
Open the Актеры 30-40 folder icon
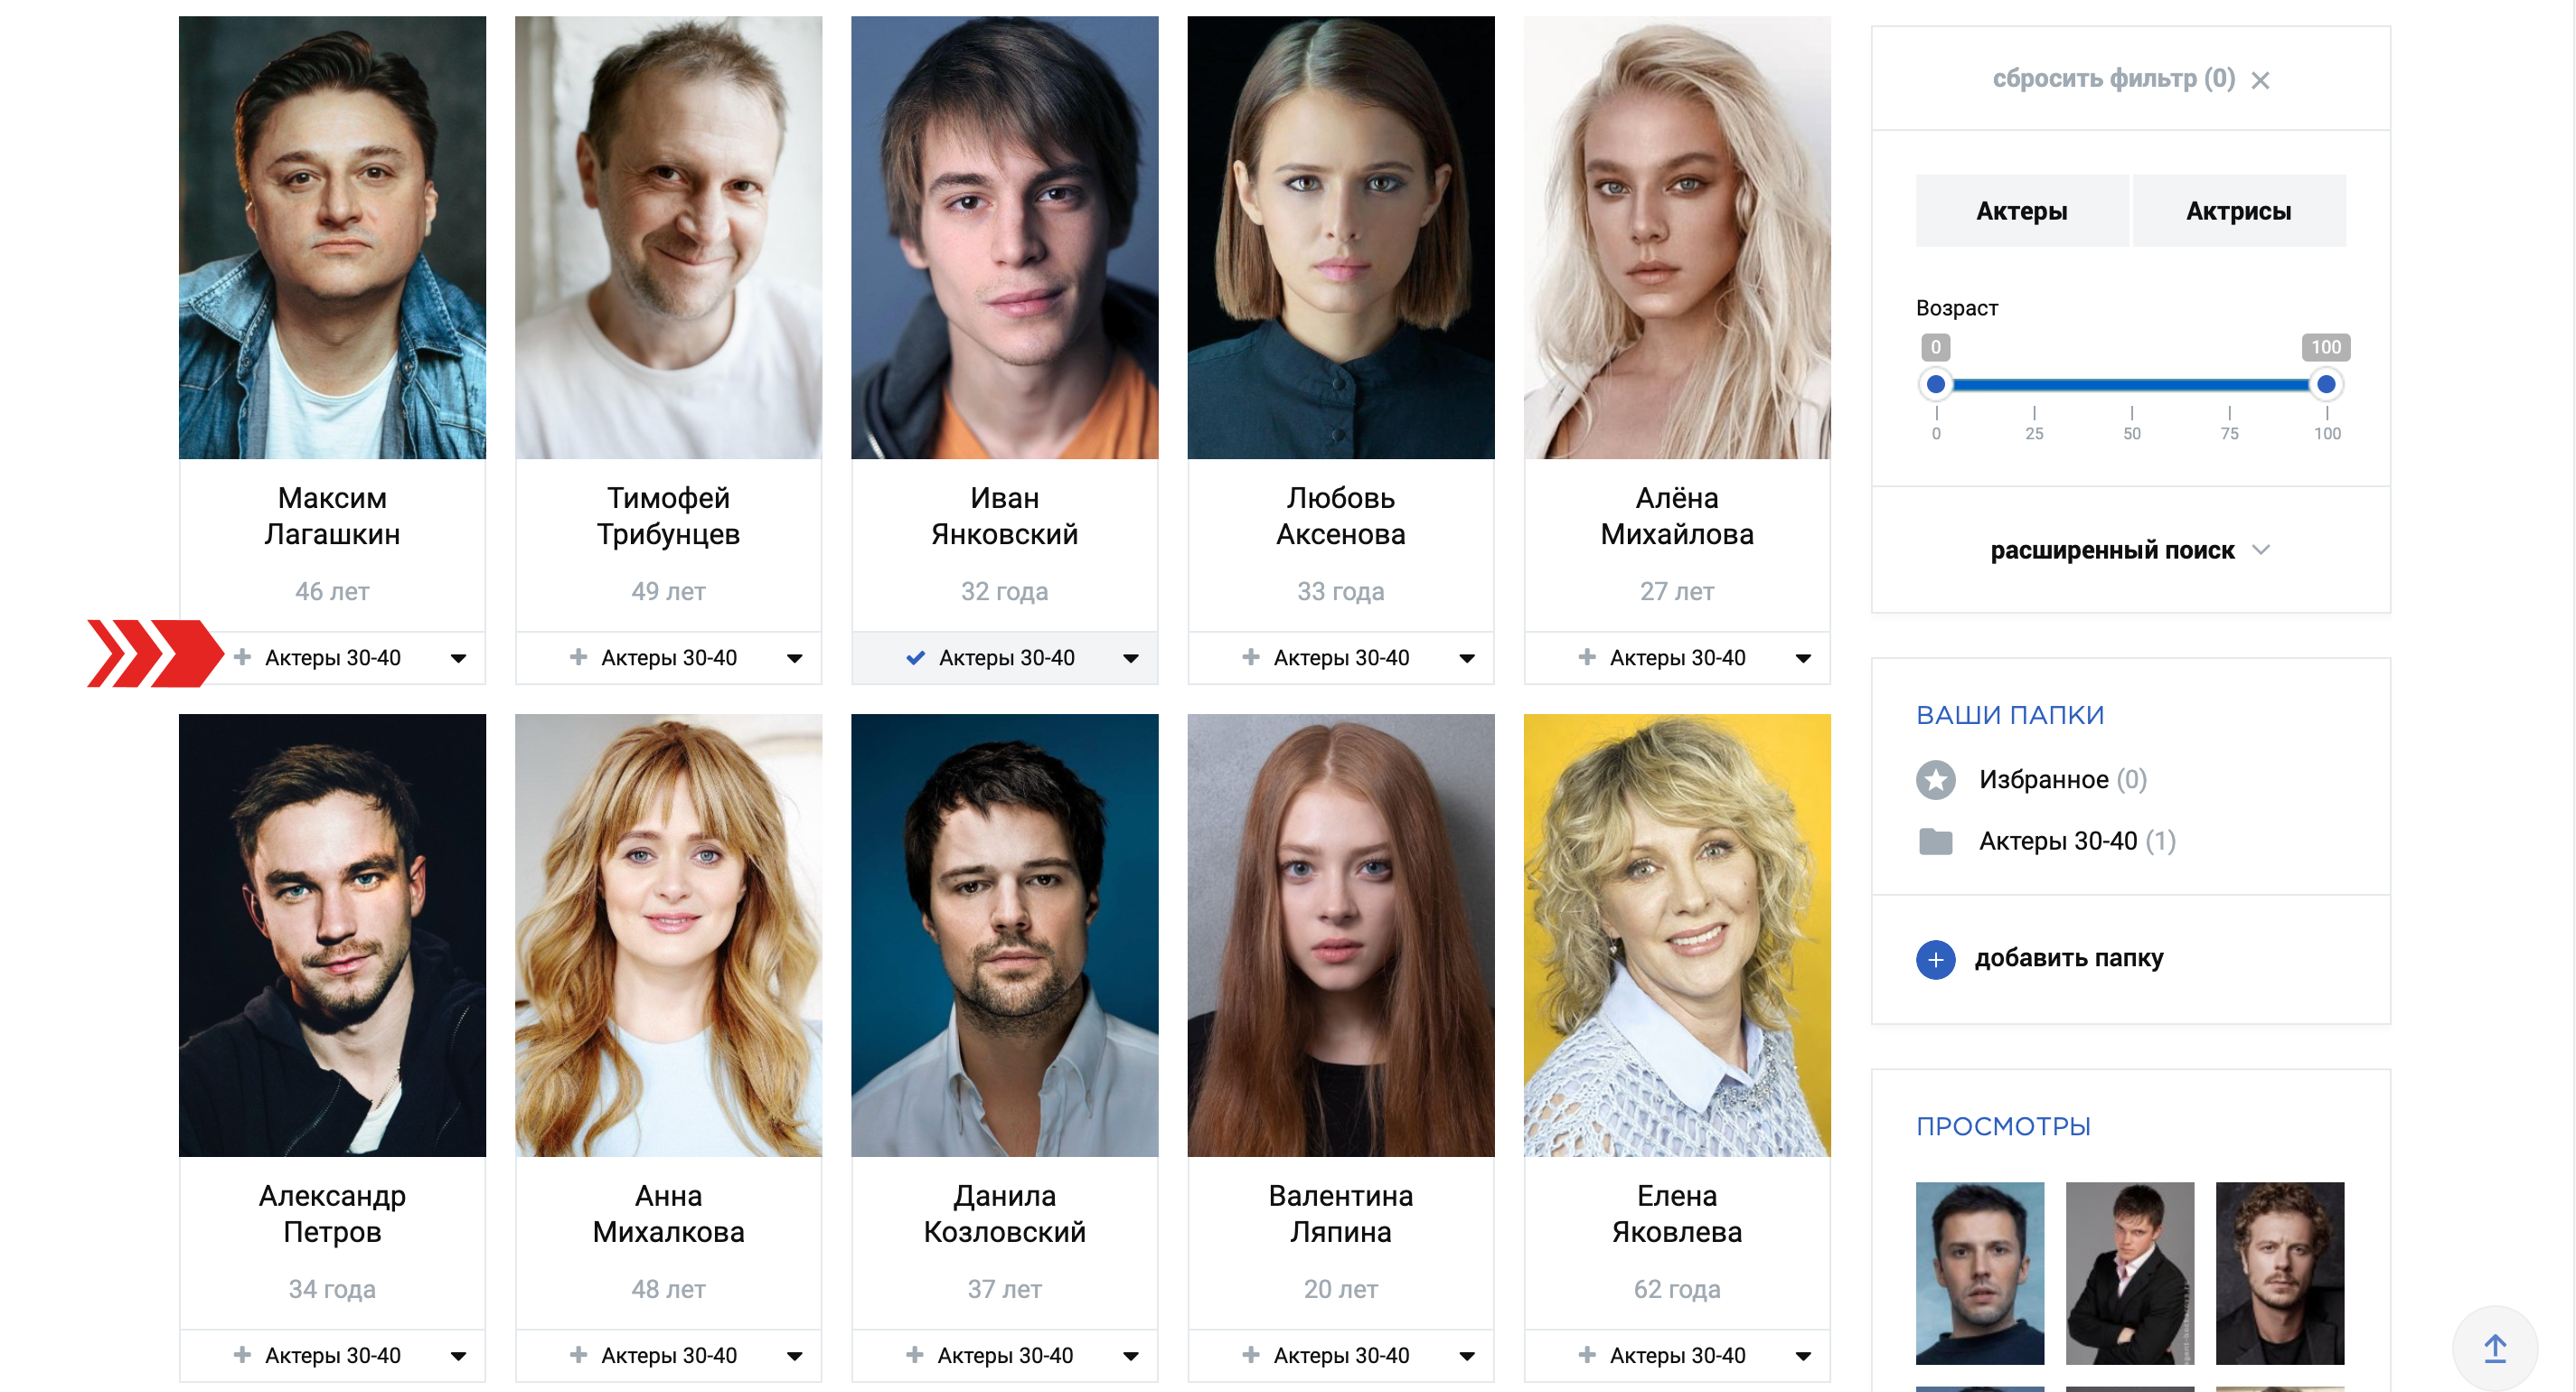click(x=1935, y=841)
